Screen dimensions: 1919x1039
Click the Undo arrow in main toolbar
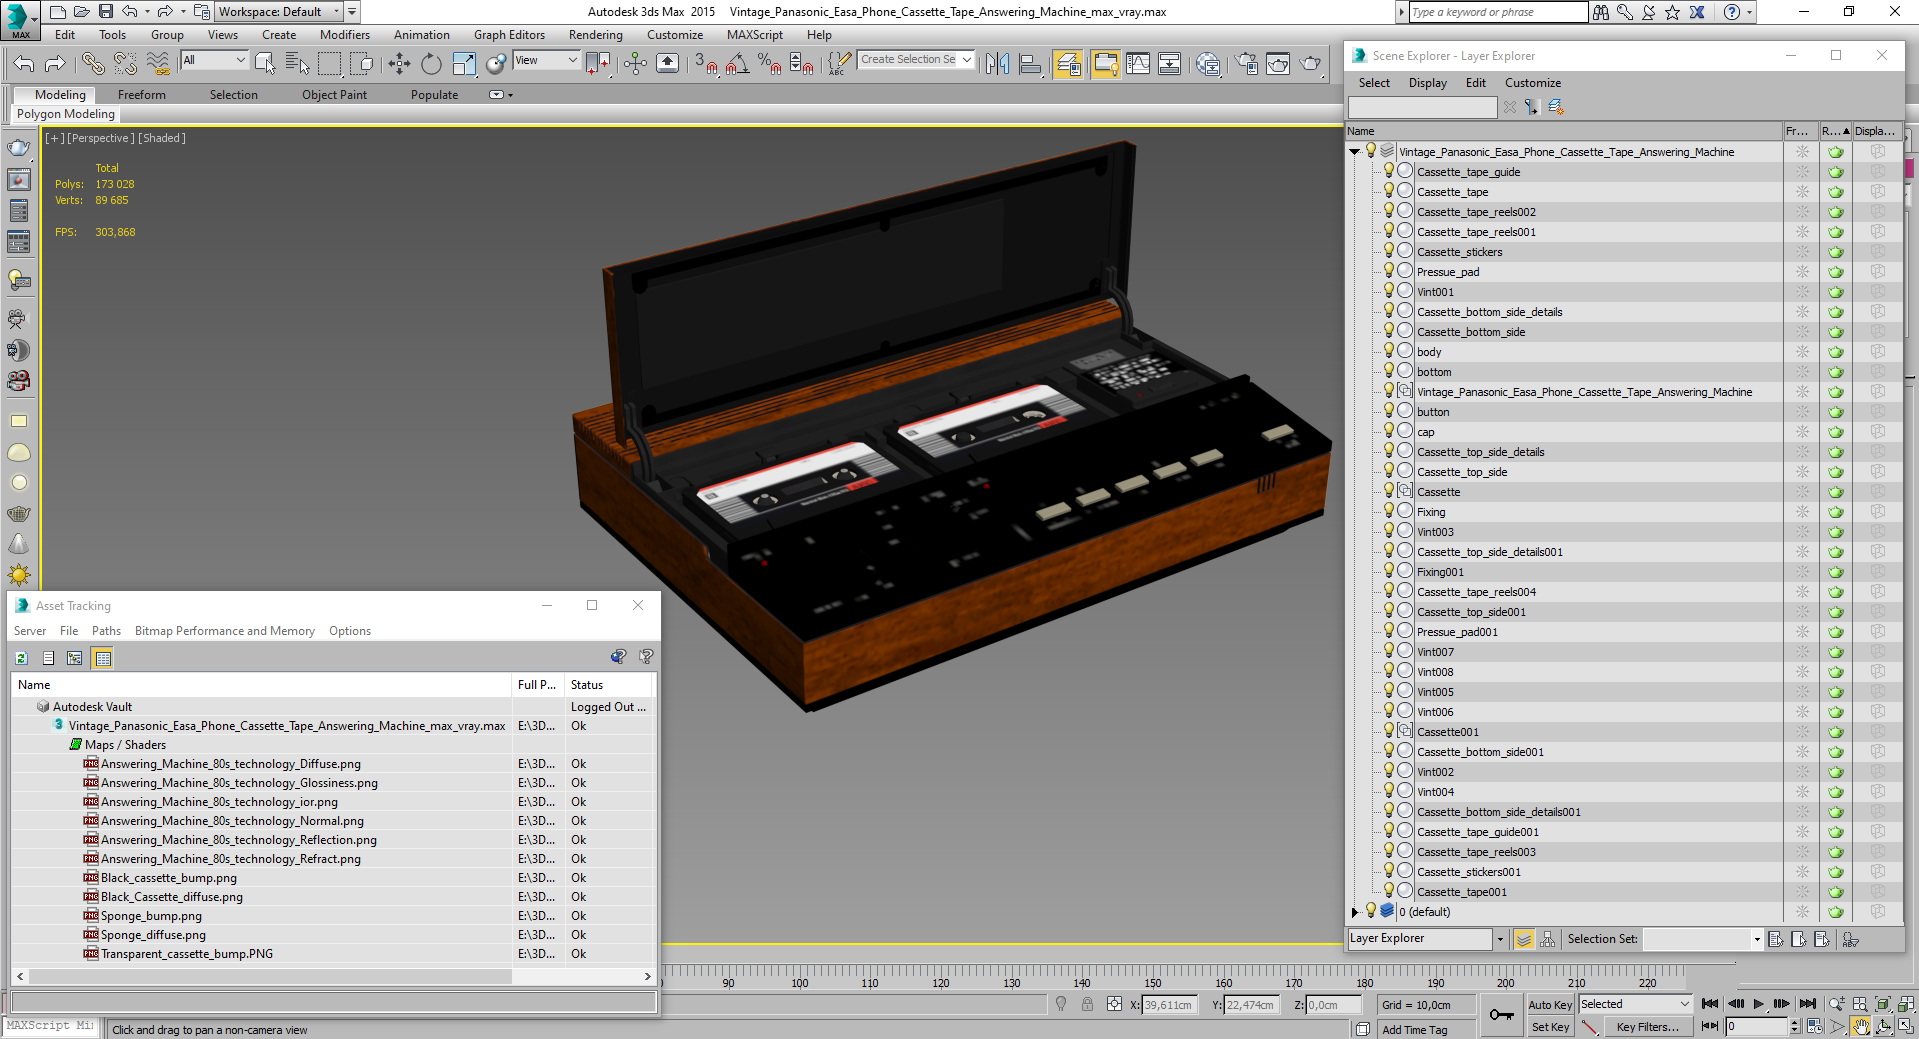coord(24,64)
